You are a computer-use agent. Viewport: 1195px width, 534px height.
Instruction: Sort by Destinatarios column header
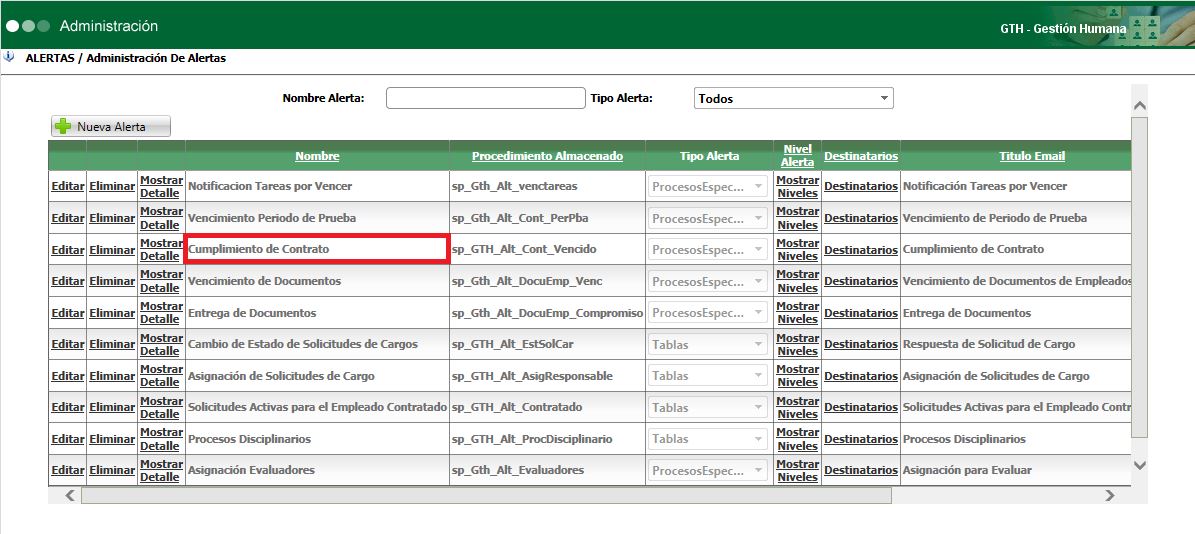pyautogui.click(x=861, y=156)
